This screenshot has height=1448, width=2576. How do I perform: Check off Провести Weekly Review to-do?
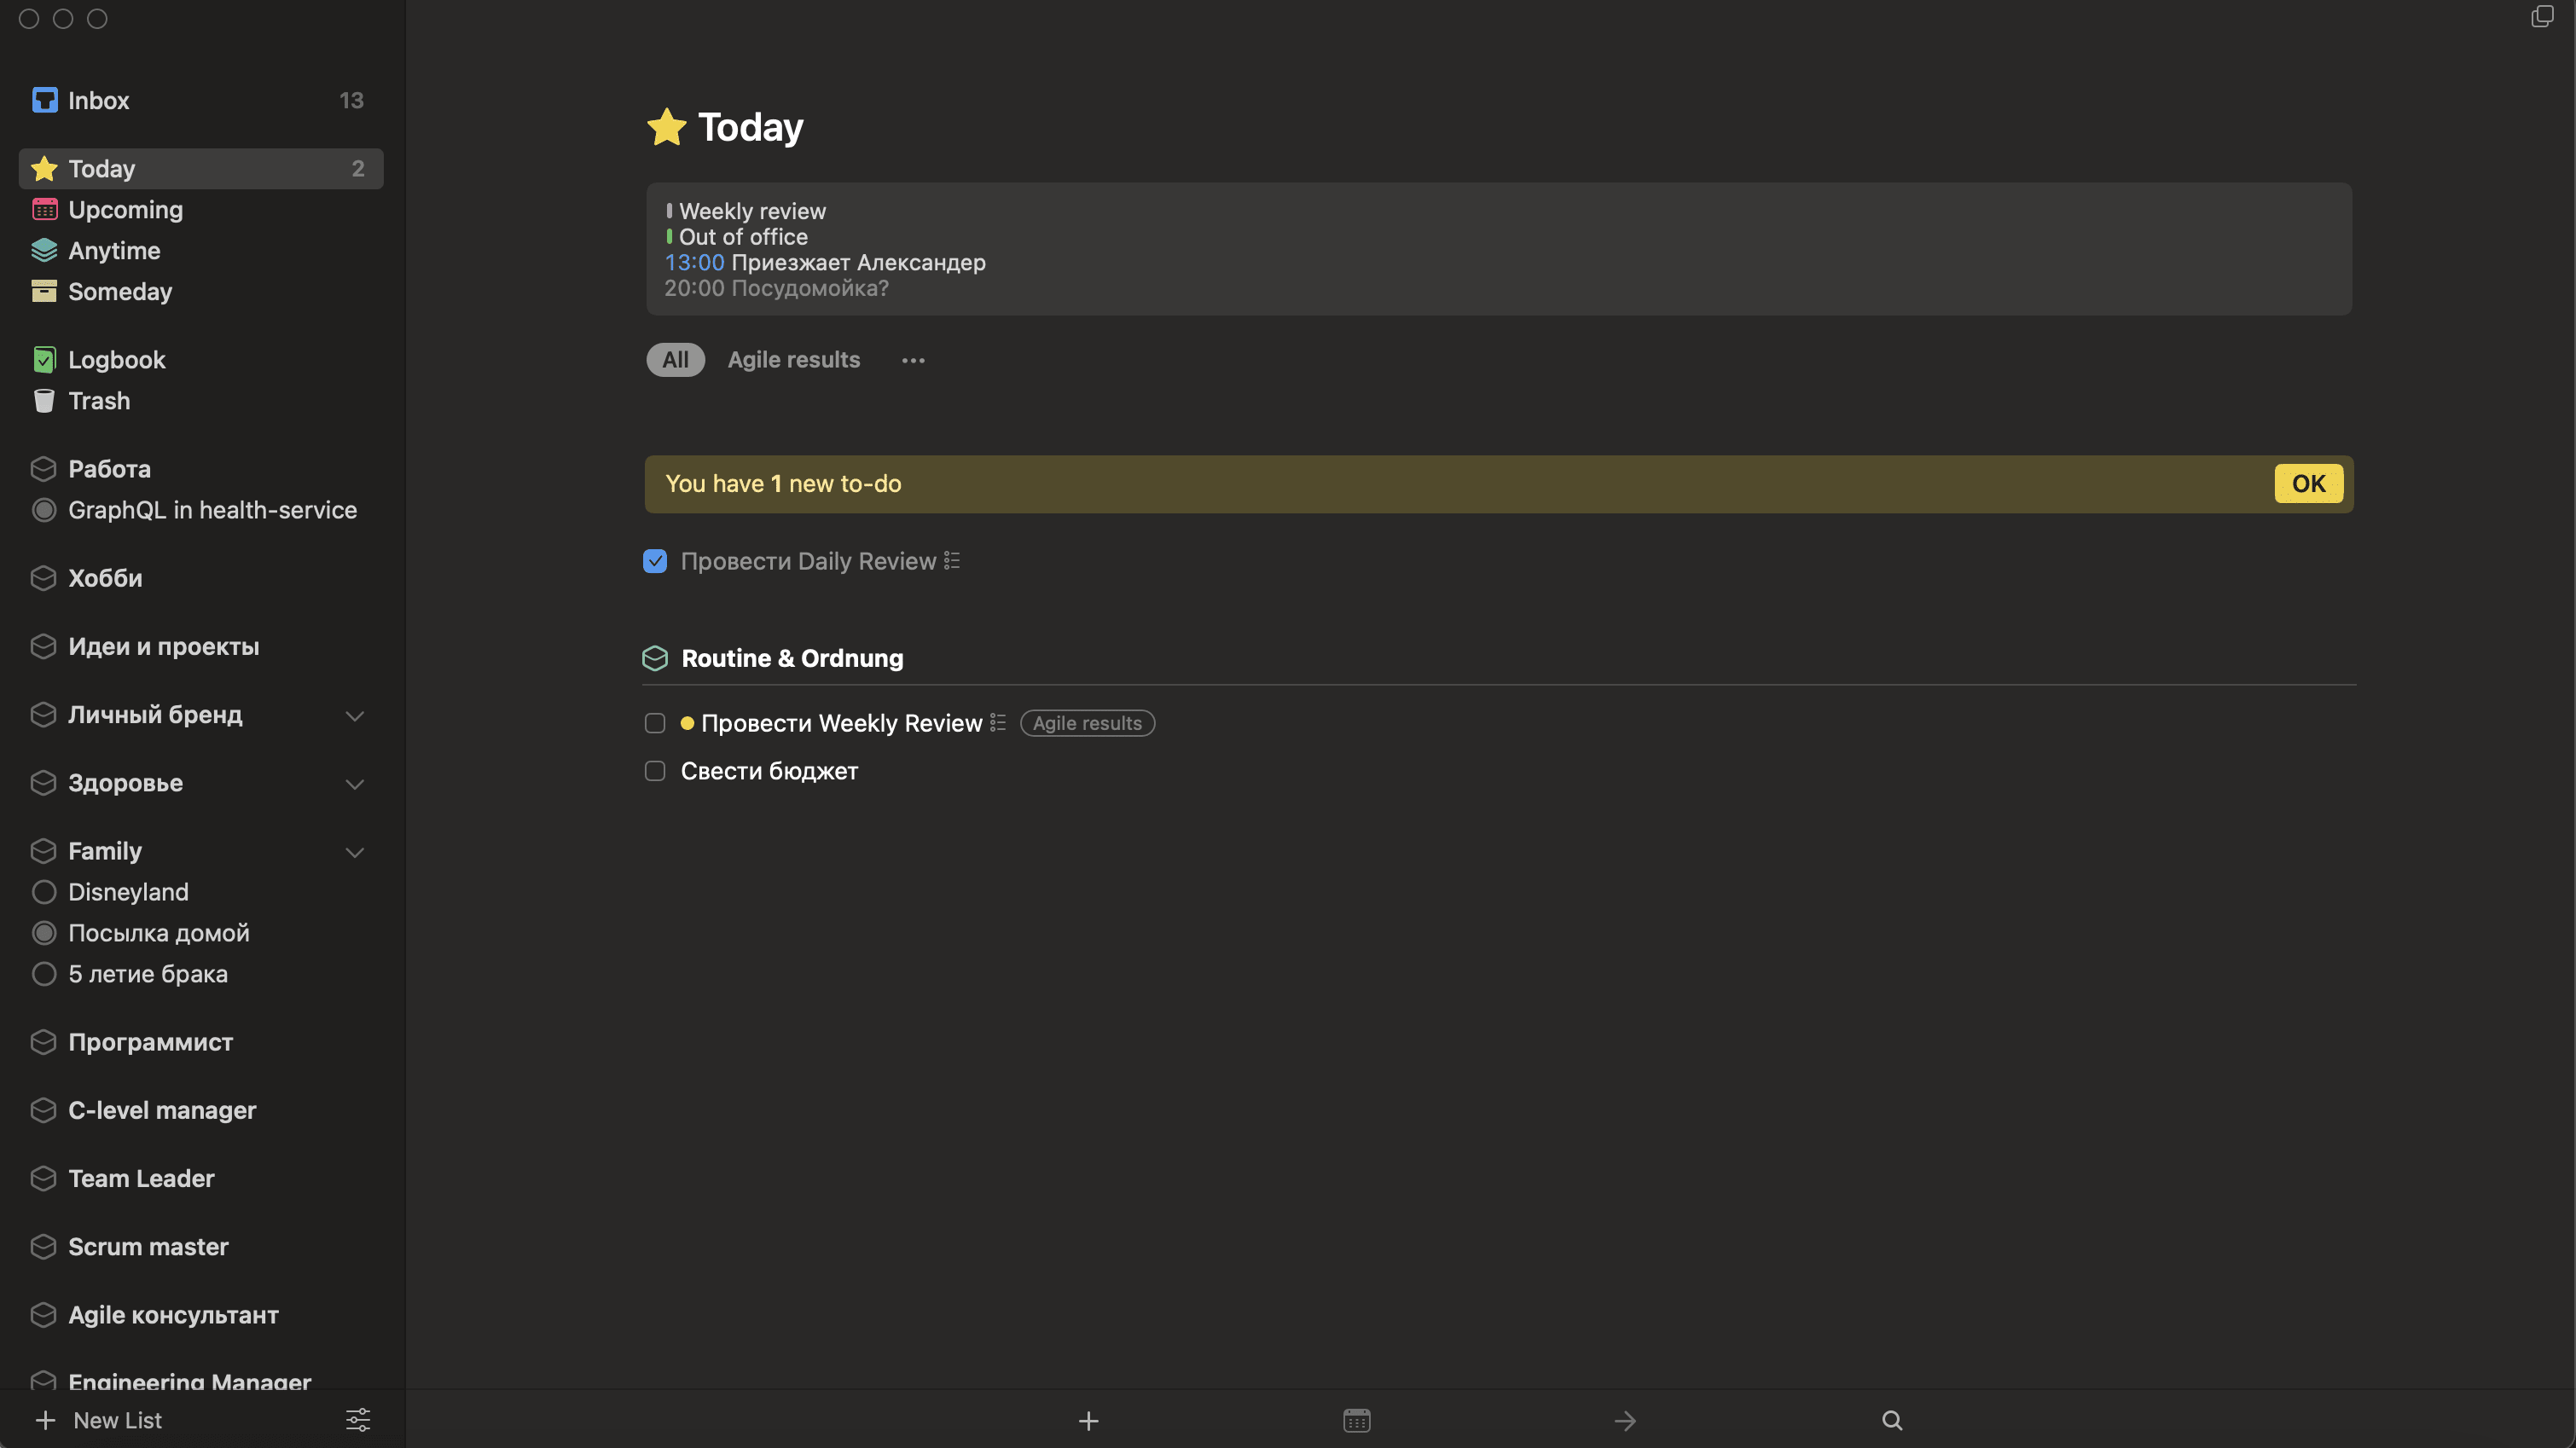[655, 723]
